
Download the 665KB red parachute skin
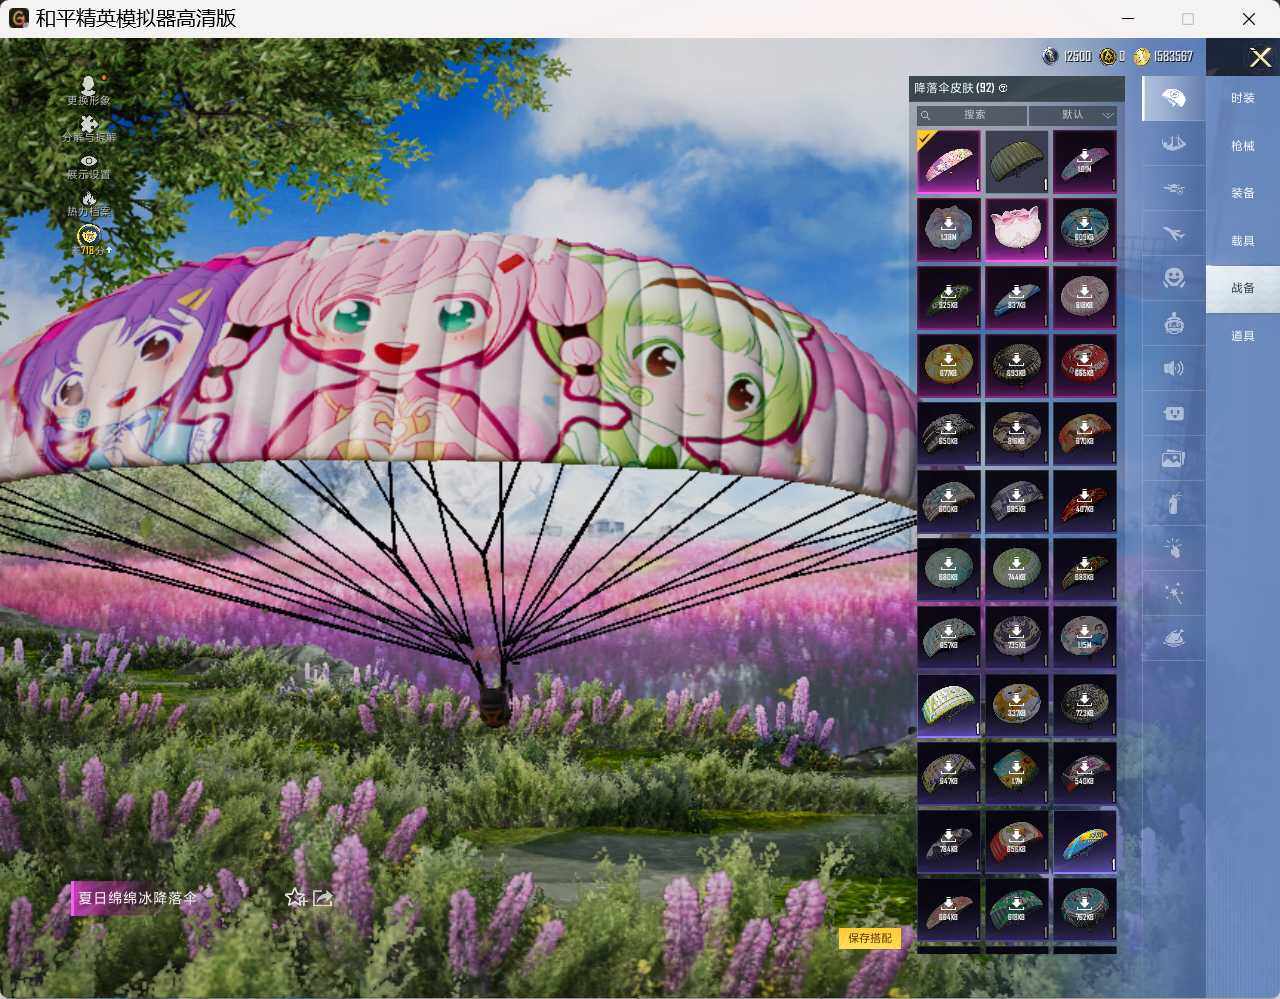point(1085,366)
